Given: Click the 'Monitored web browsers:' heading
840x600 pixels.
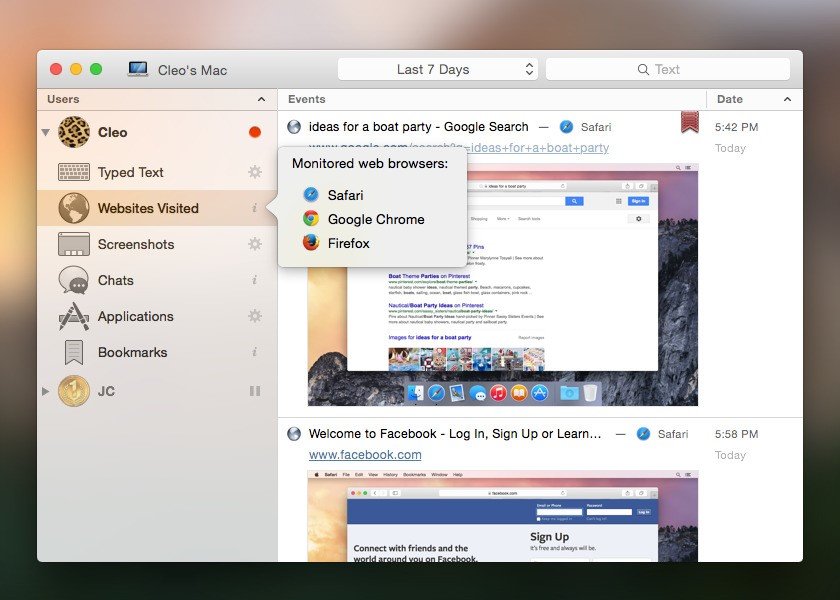Looking at the screenshot, I should click(370, 163).
